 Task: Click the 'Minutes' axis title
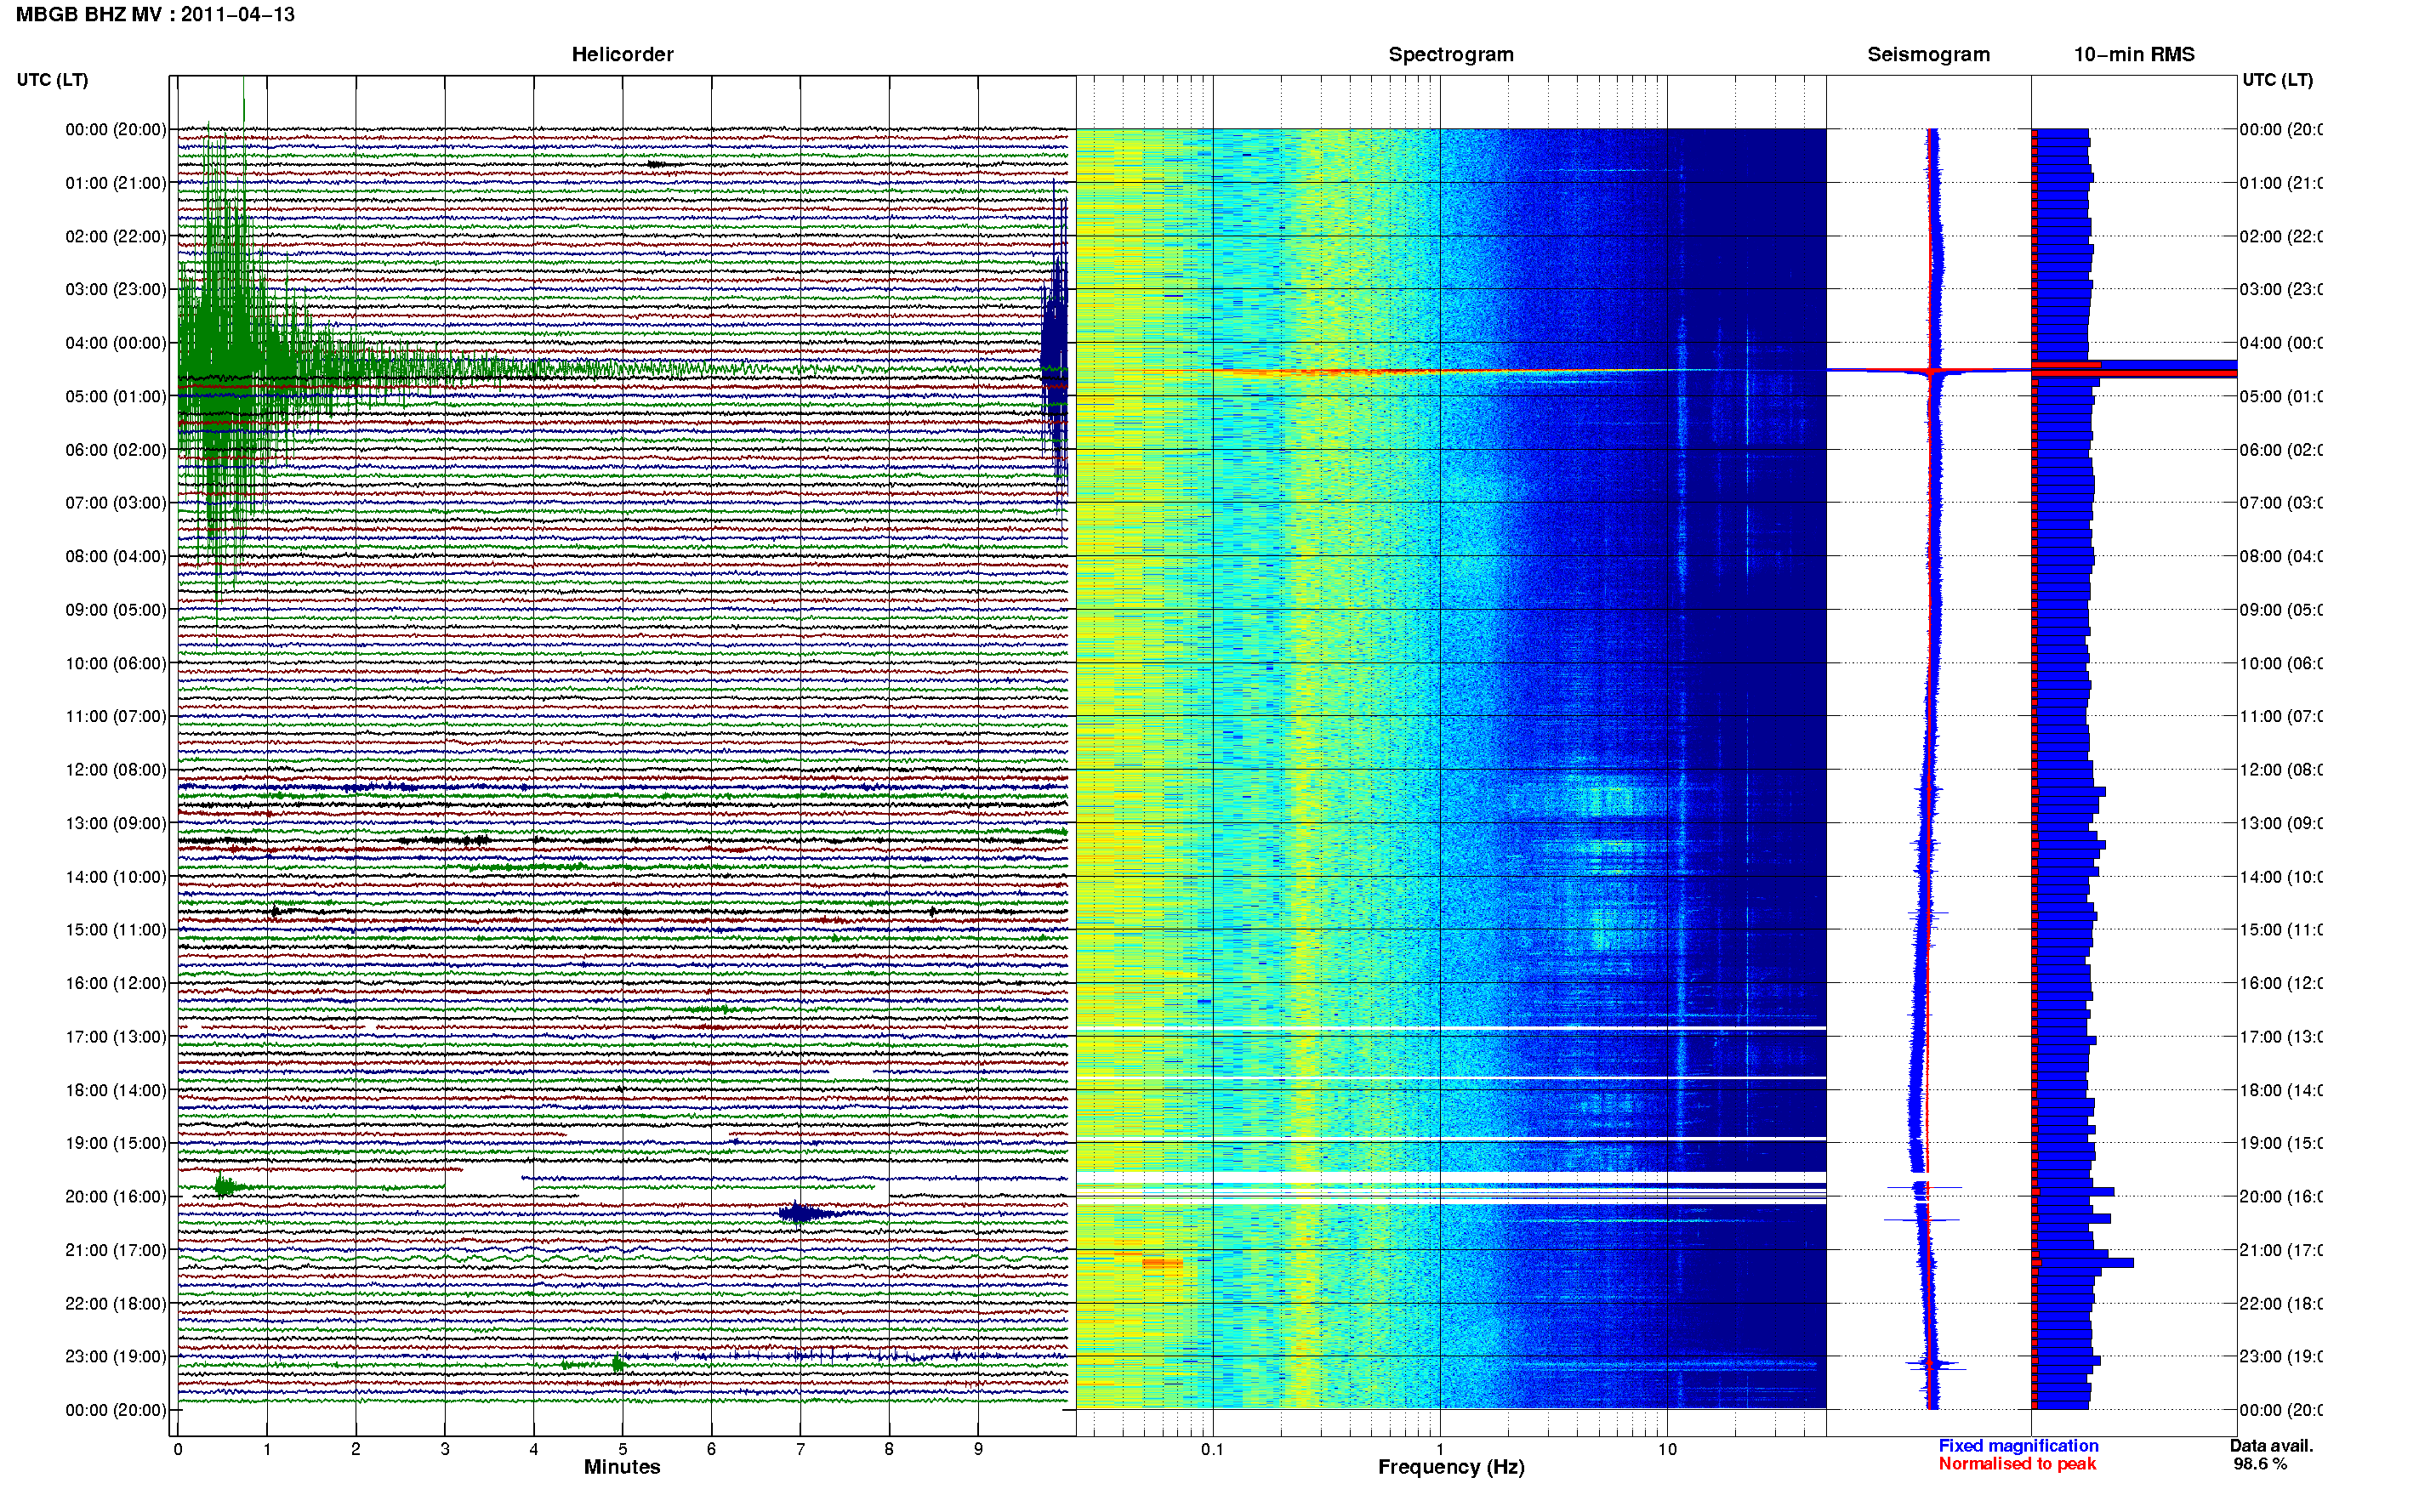coord(622,1467)
